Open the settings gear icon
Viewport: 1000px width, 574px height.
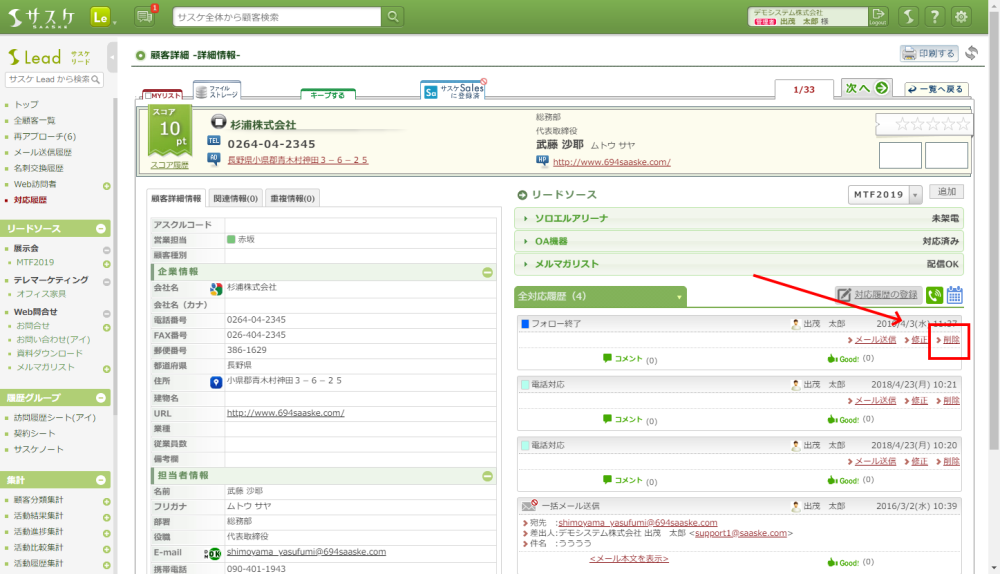pos(962,16)
